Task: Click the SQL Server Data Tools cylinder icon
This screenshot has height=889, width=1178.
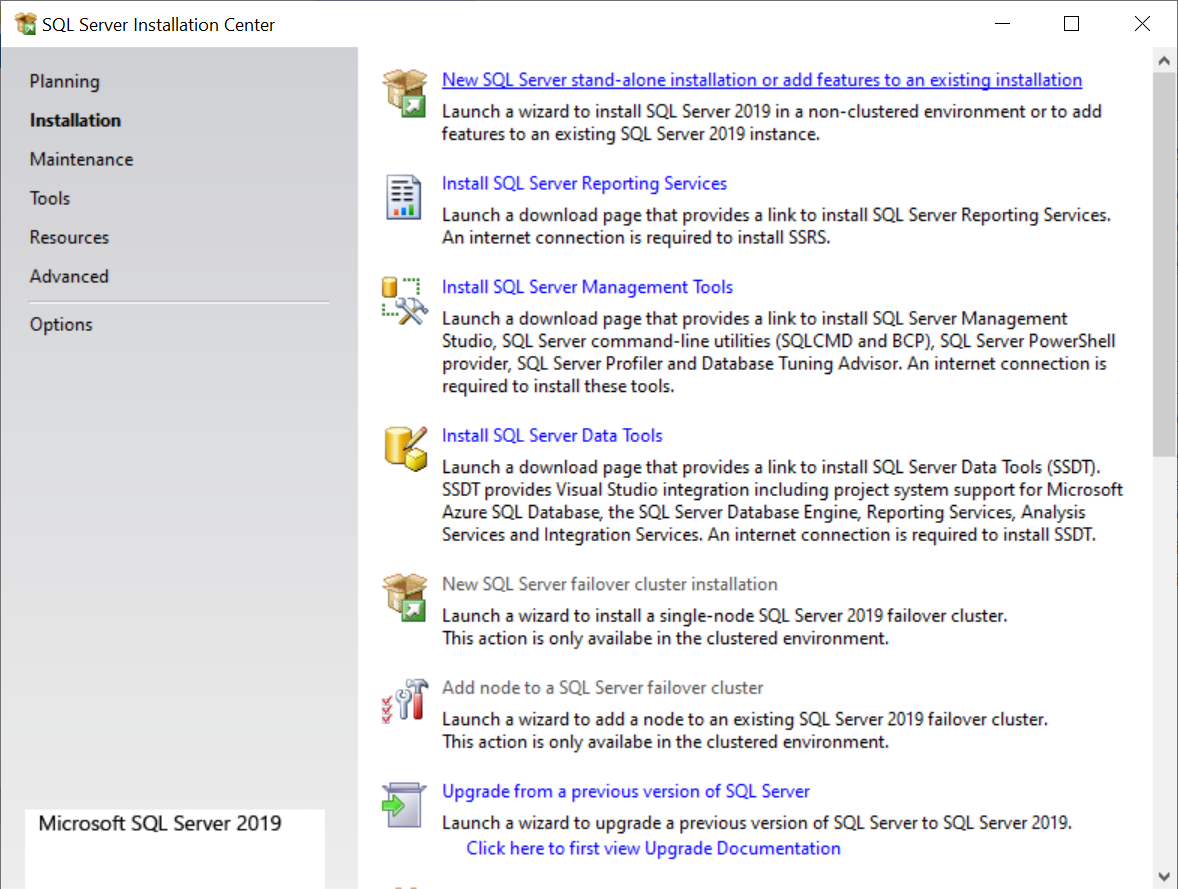Action: point(406,449)
